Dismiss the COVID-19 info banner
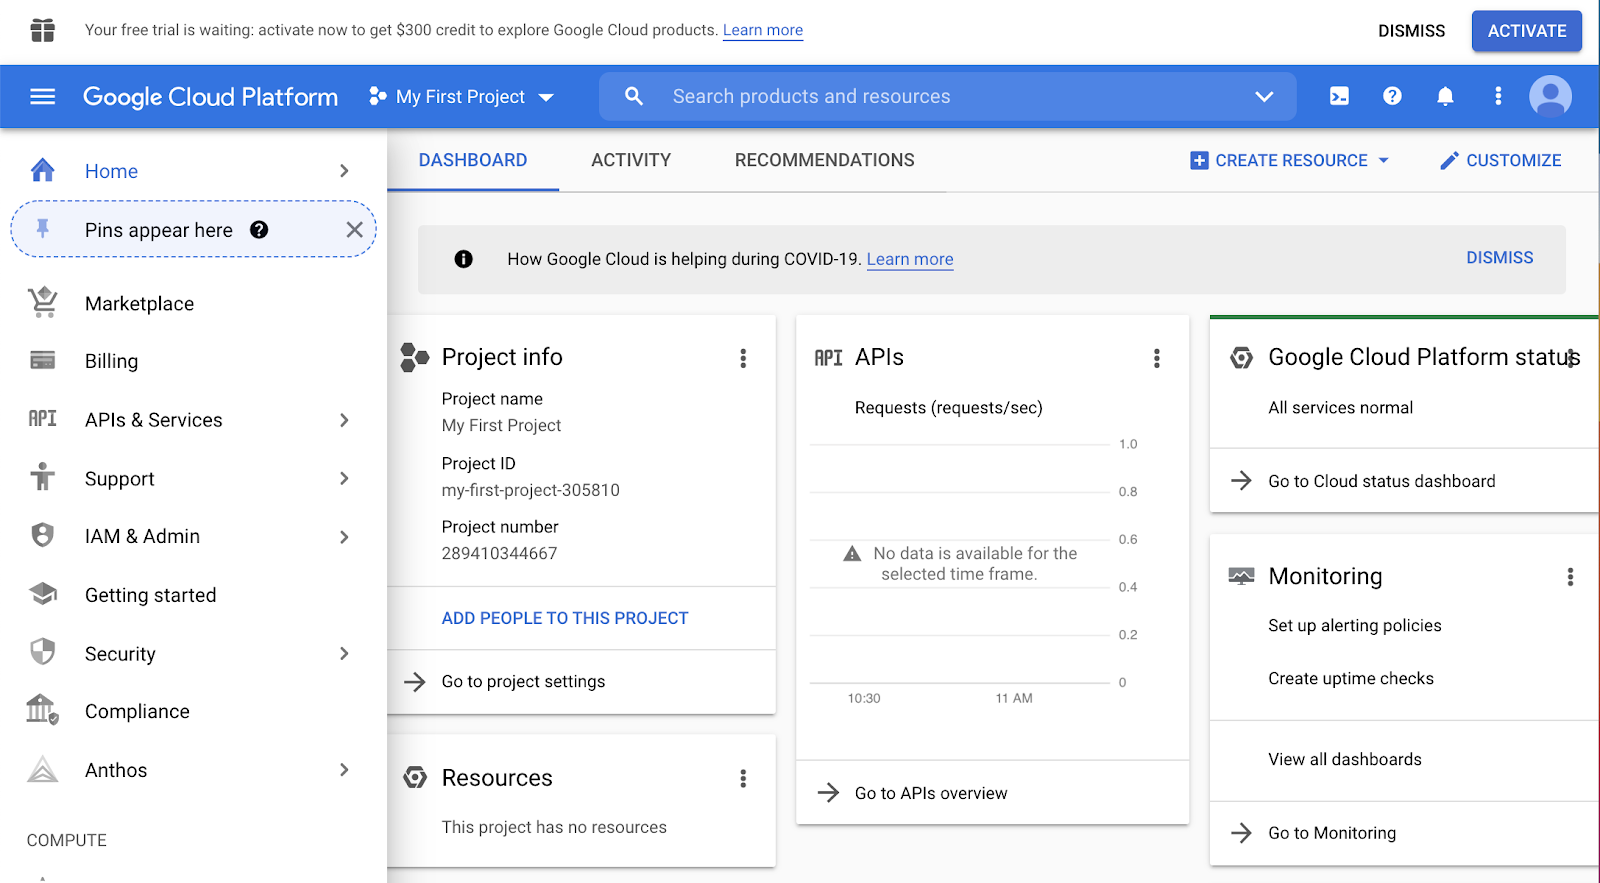 click(x=1499, y=258)
